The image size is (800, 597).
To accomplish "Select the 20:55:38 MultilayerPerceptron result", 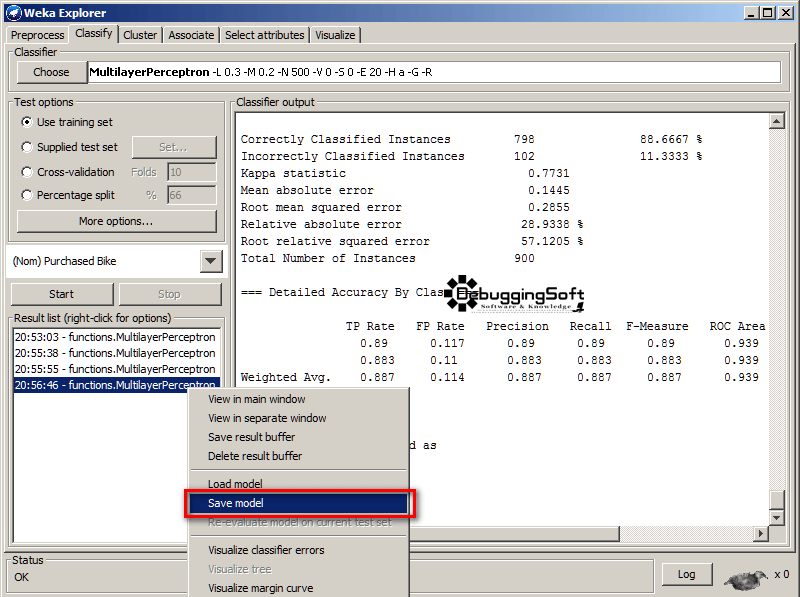I will (116, 353).
